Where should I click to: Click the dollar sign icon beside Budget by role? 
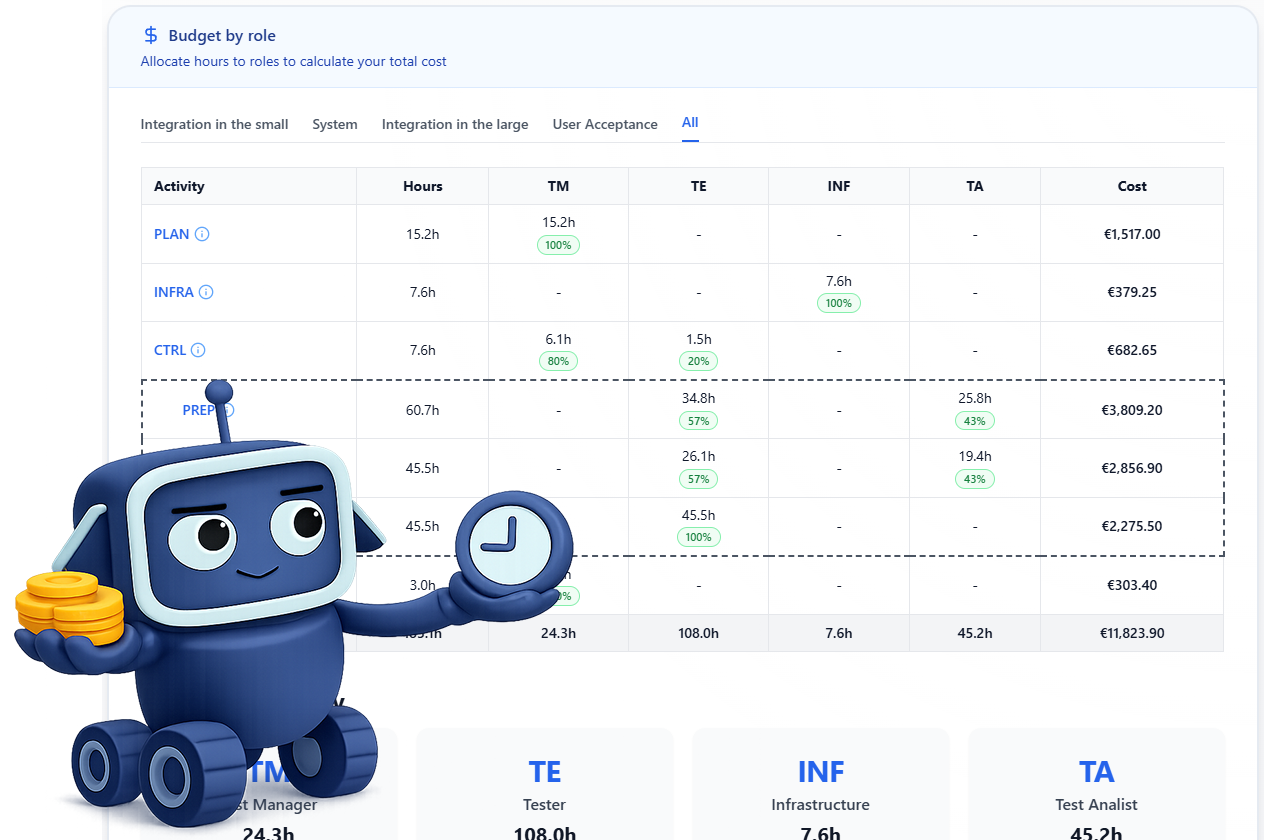tap(151, 36)
